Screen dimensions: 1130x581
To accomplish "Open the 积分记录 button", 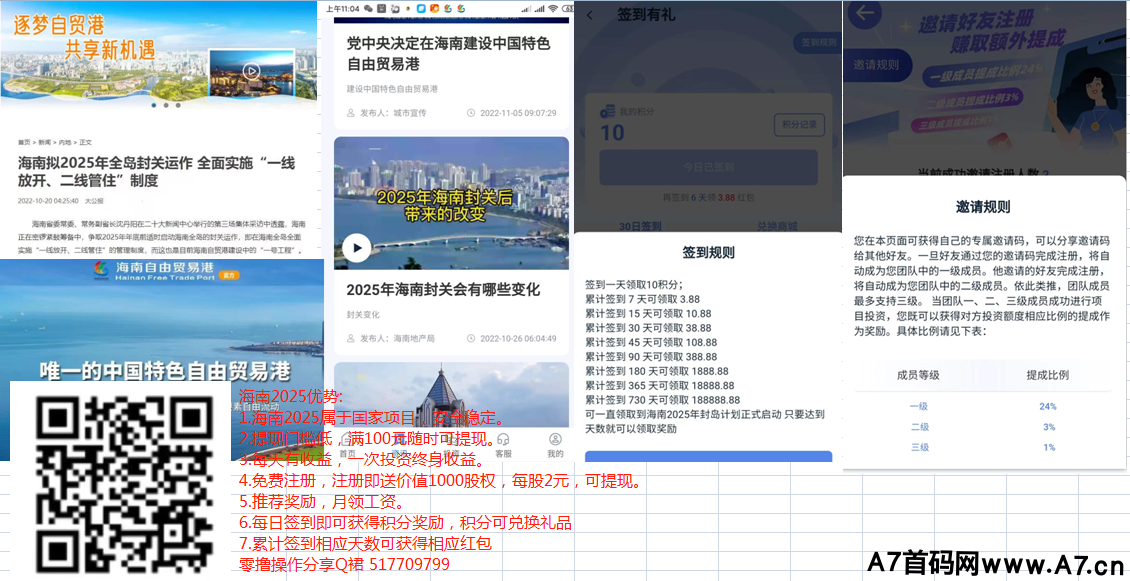I will point(799,125).
